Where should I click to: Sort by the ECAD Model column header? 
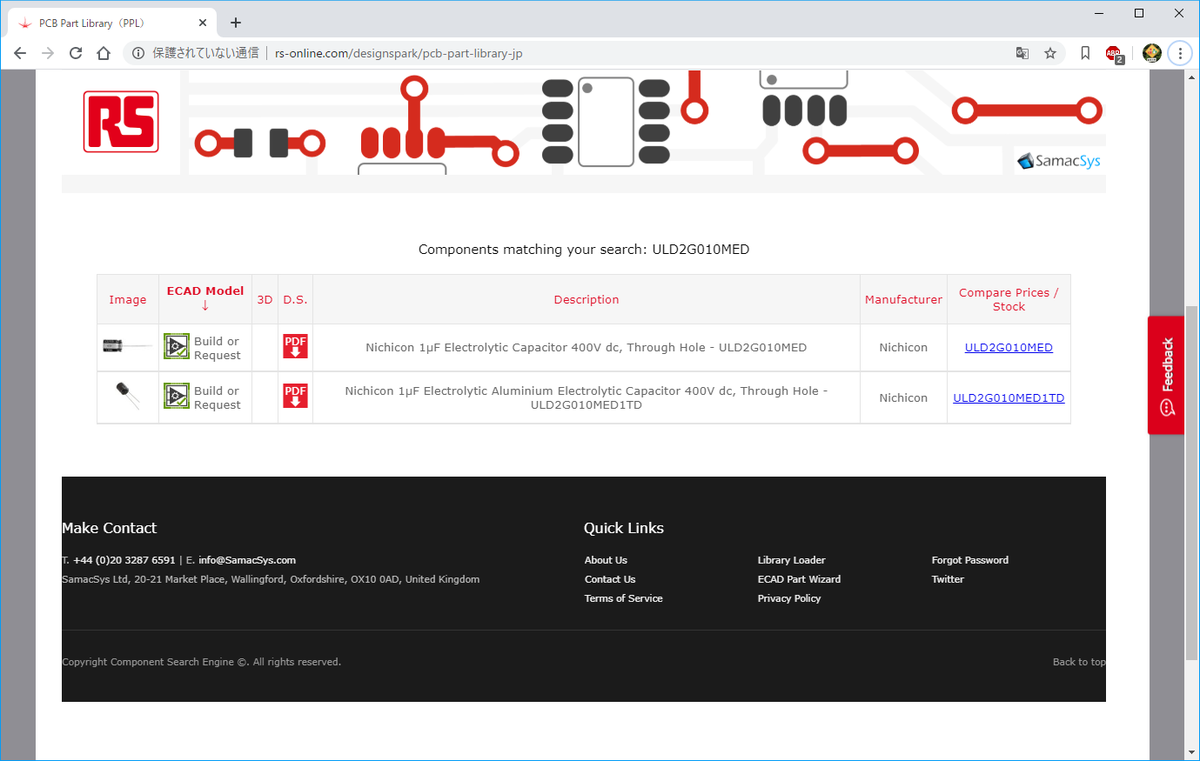(x=205, y=298)
